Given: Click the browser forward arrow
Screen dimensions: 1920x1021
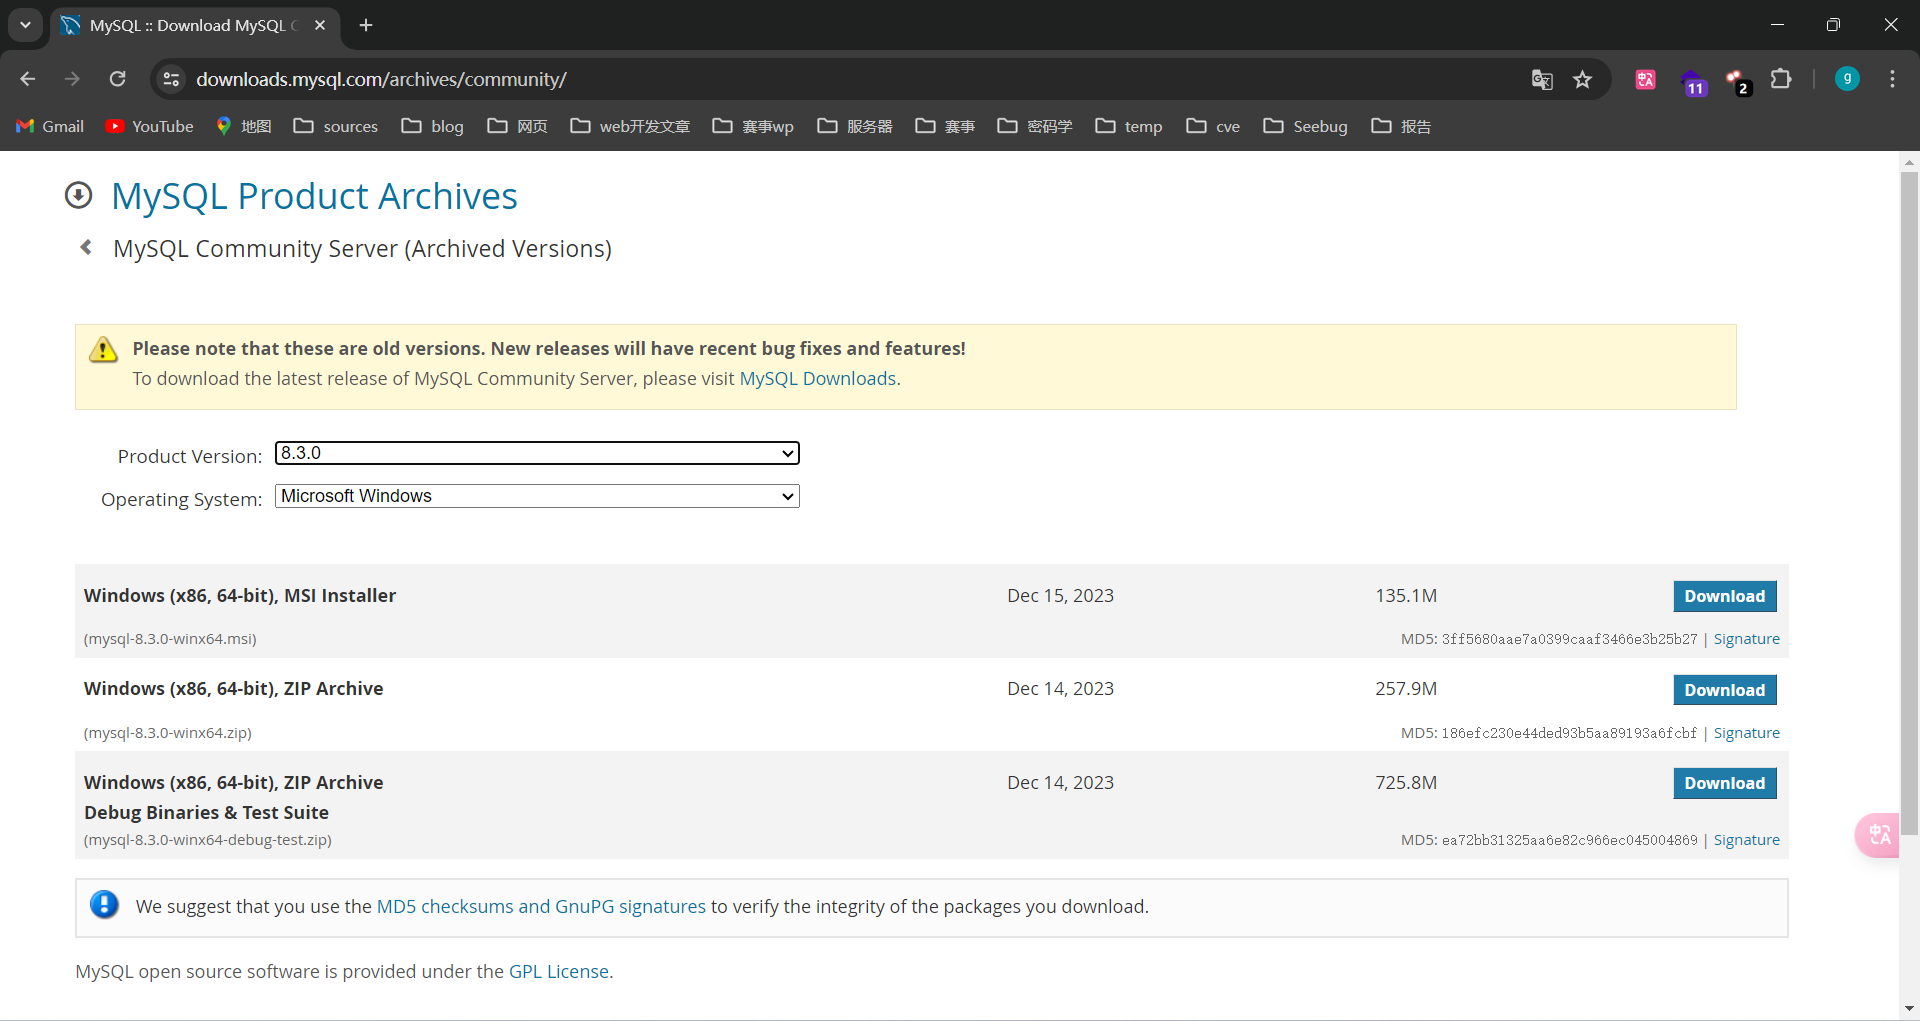Looking at the screenshot, I should point(72,79).
